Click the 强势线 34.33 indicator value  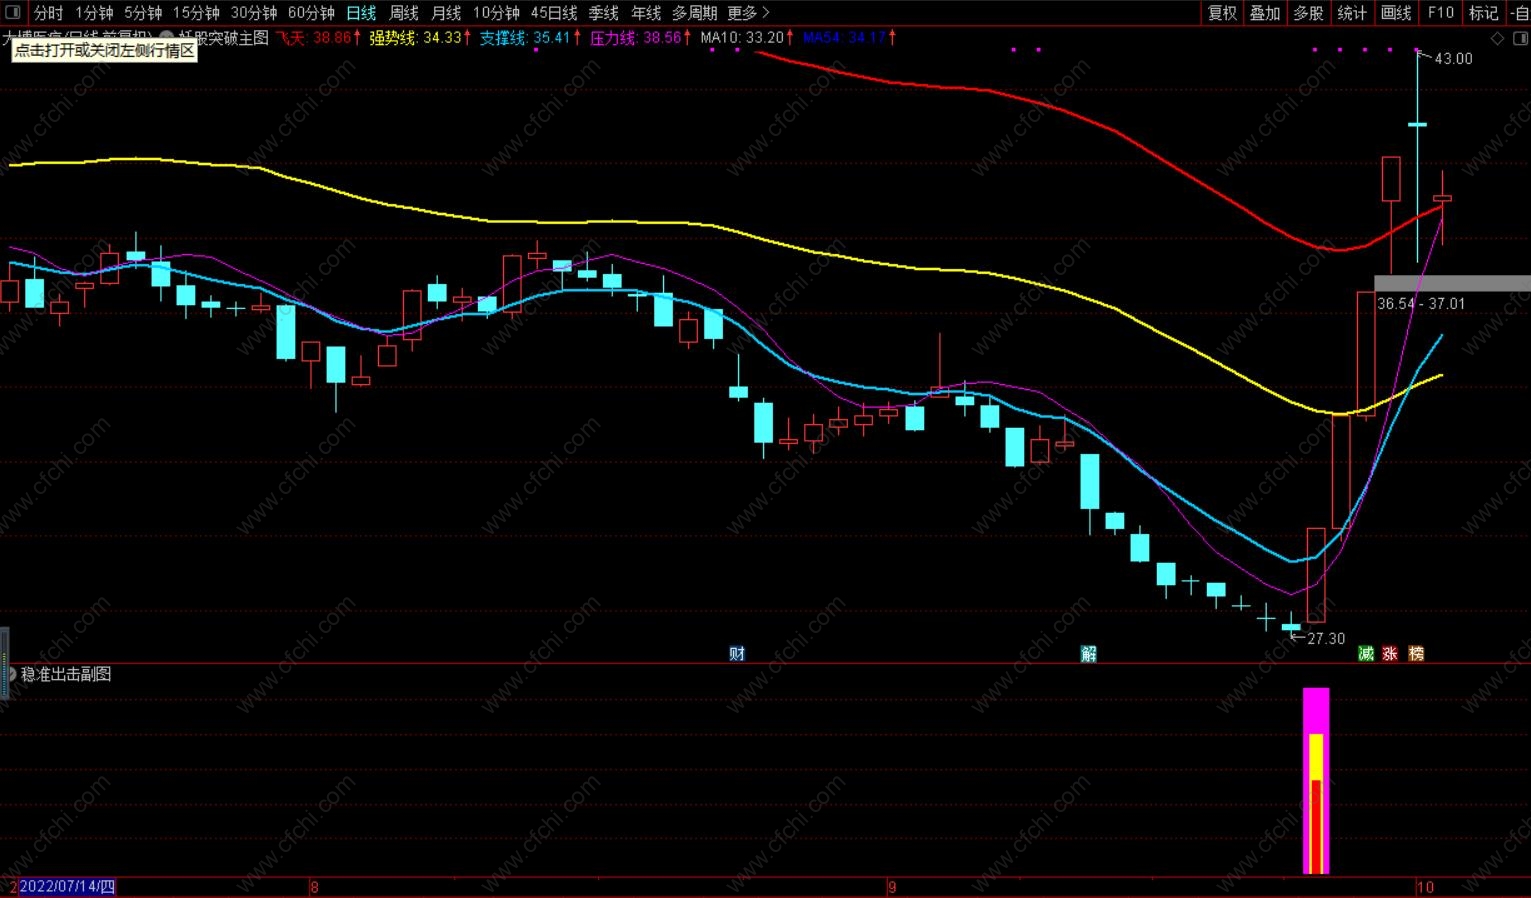[x=420, y=37]
